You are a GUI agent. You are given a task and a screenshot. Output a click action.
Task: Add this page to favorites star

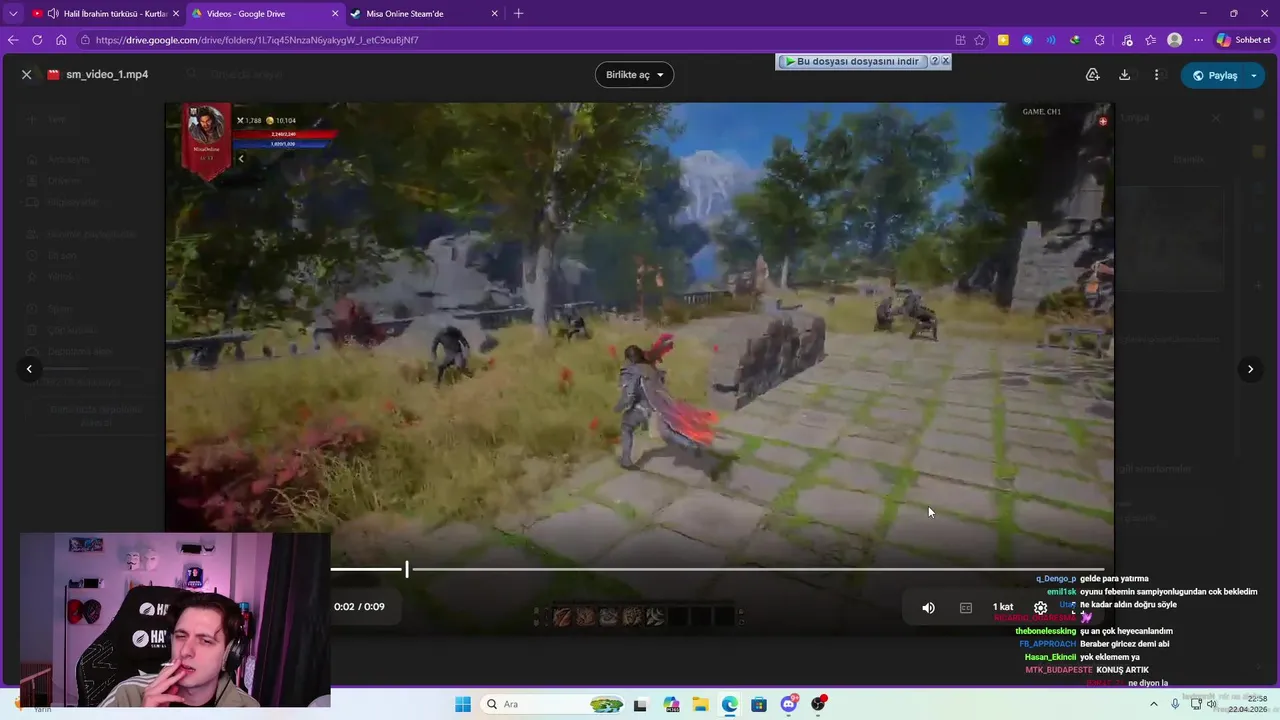click(x=980, y=40)
